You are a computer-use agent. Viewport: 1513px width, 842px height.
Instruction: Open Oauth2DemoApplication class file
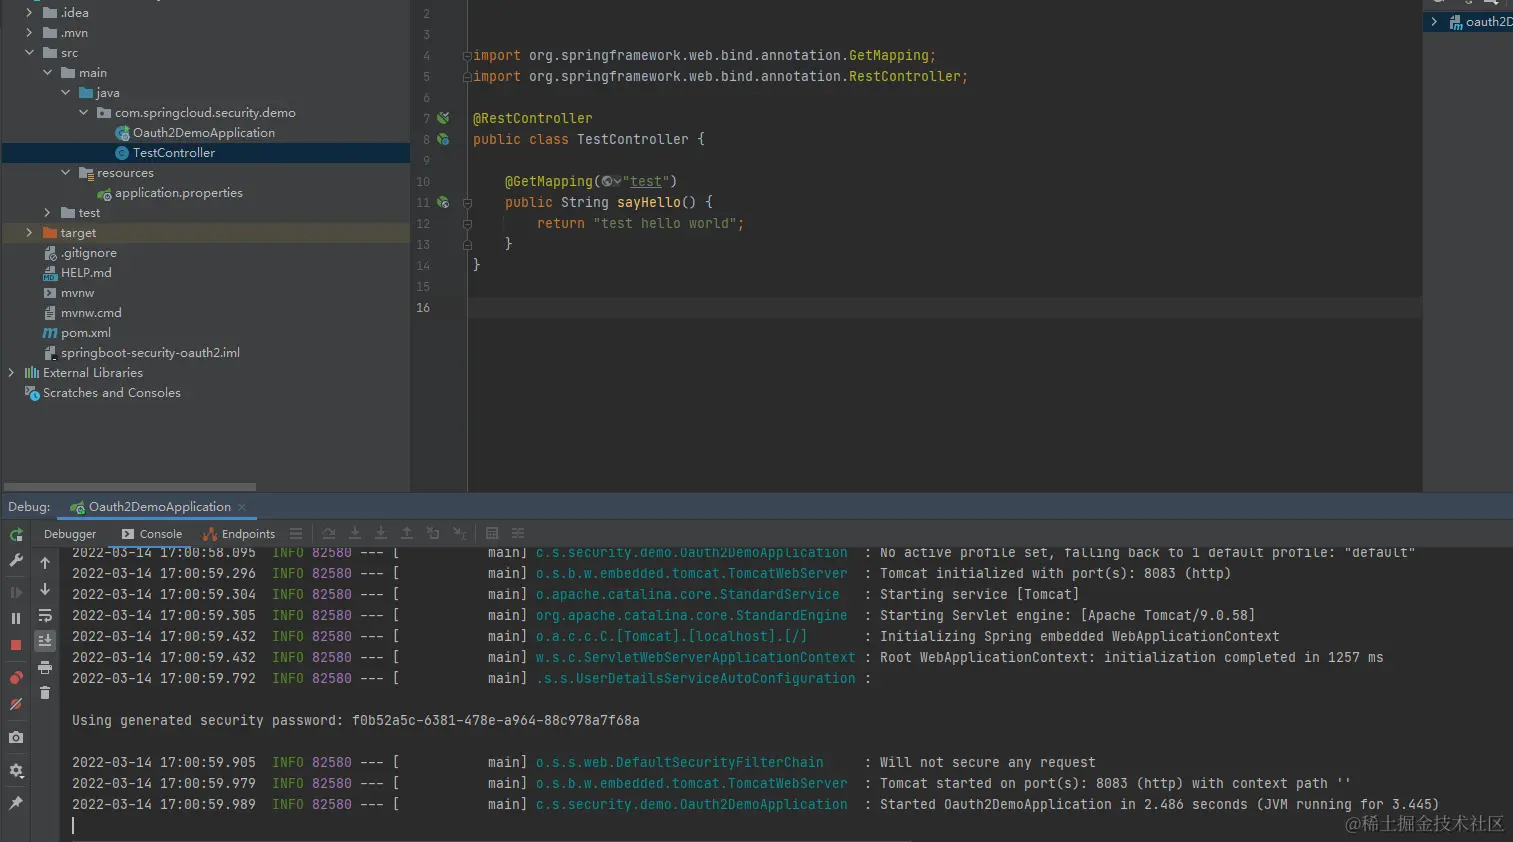tap(204, 133)
